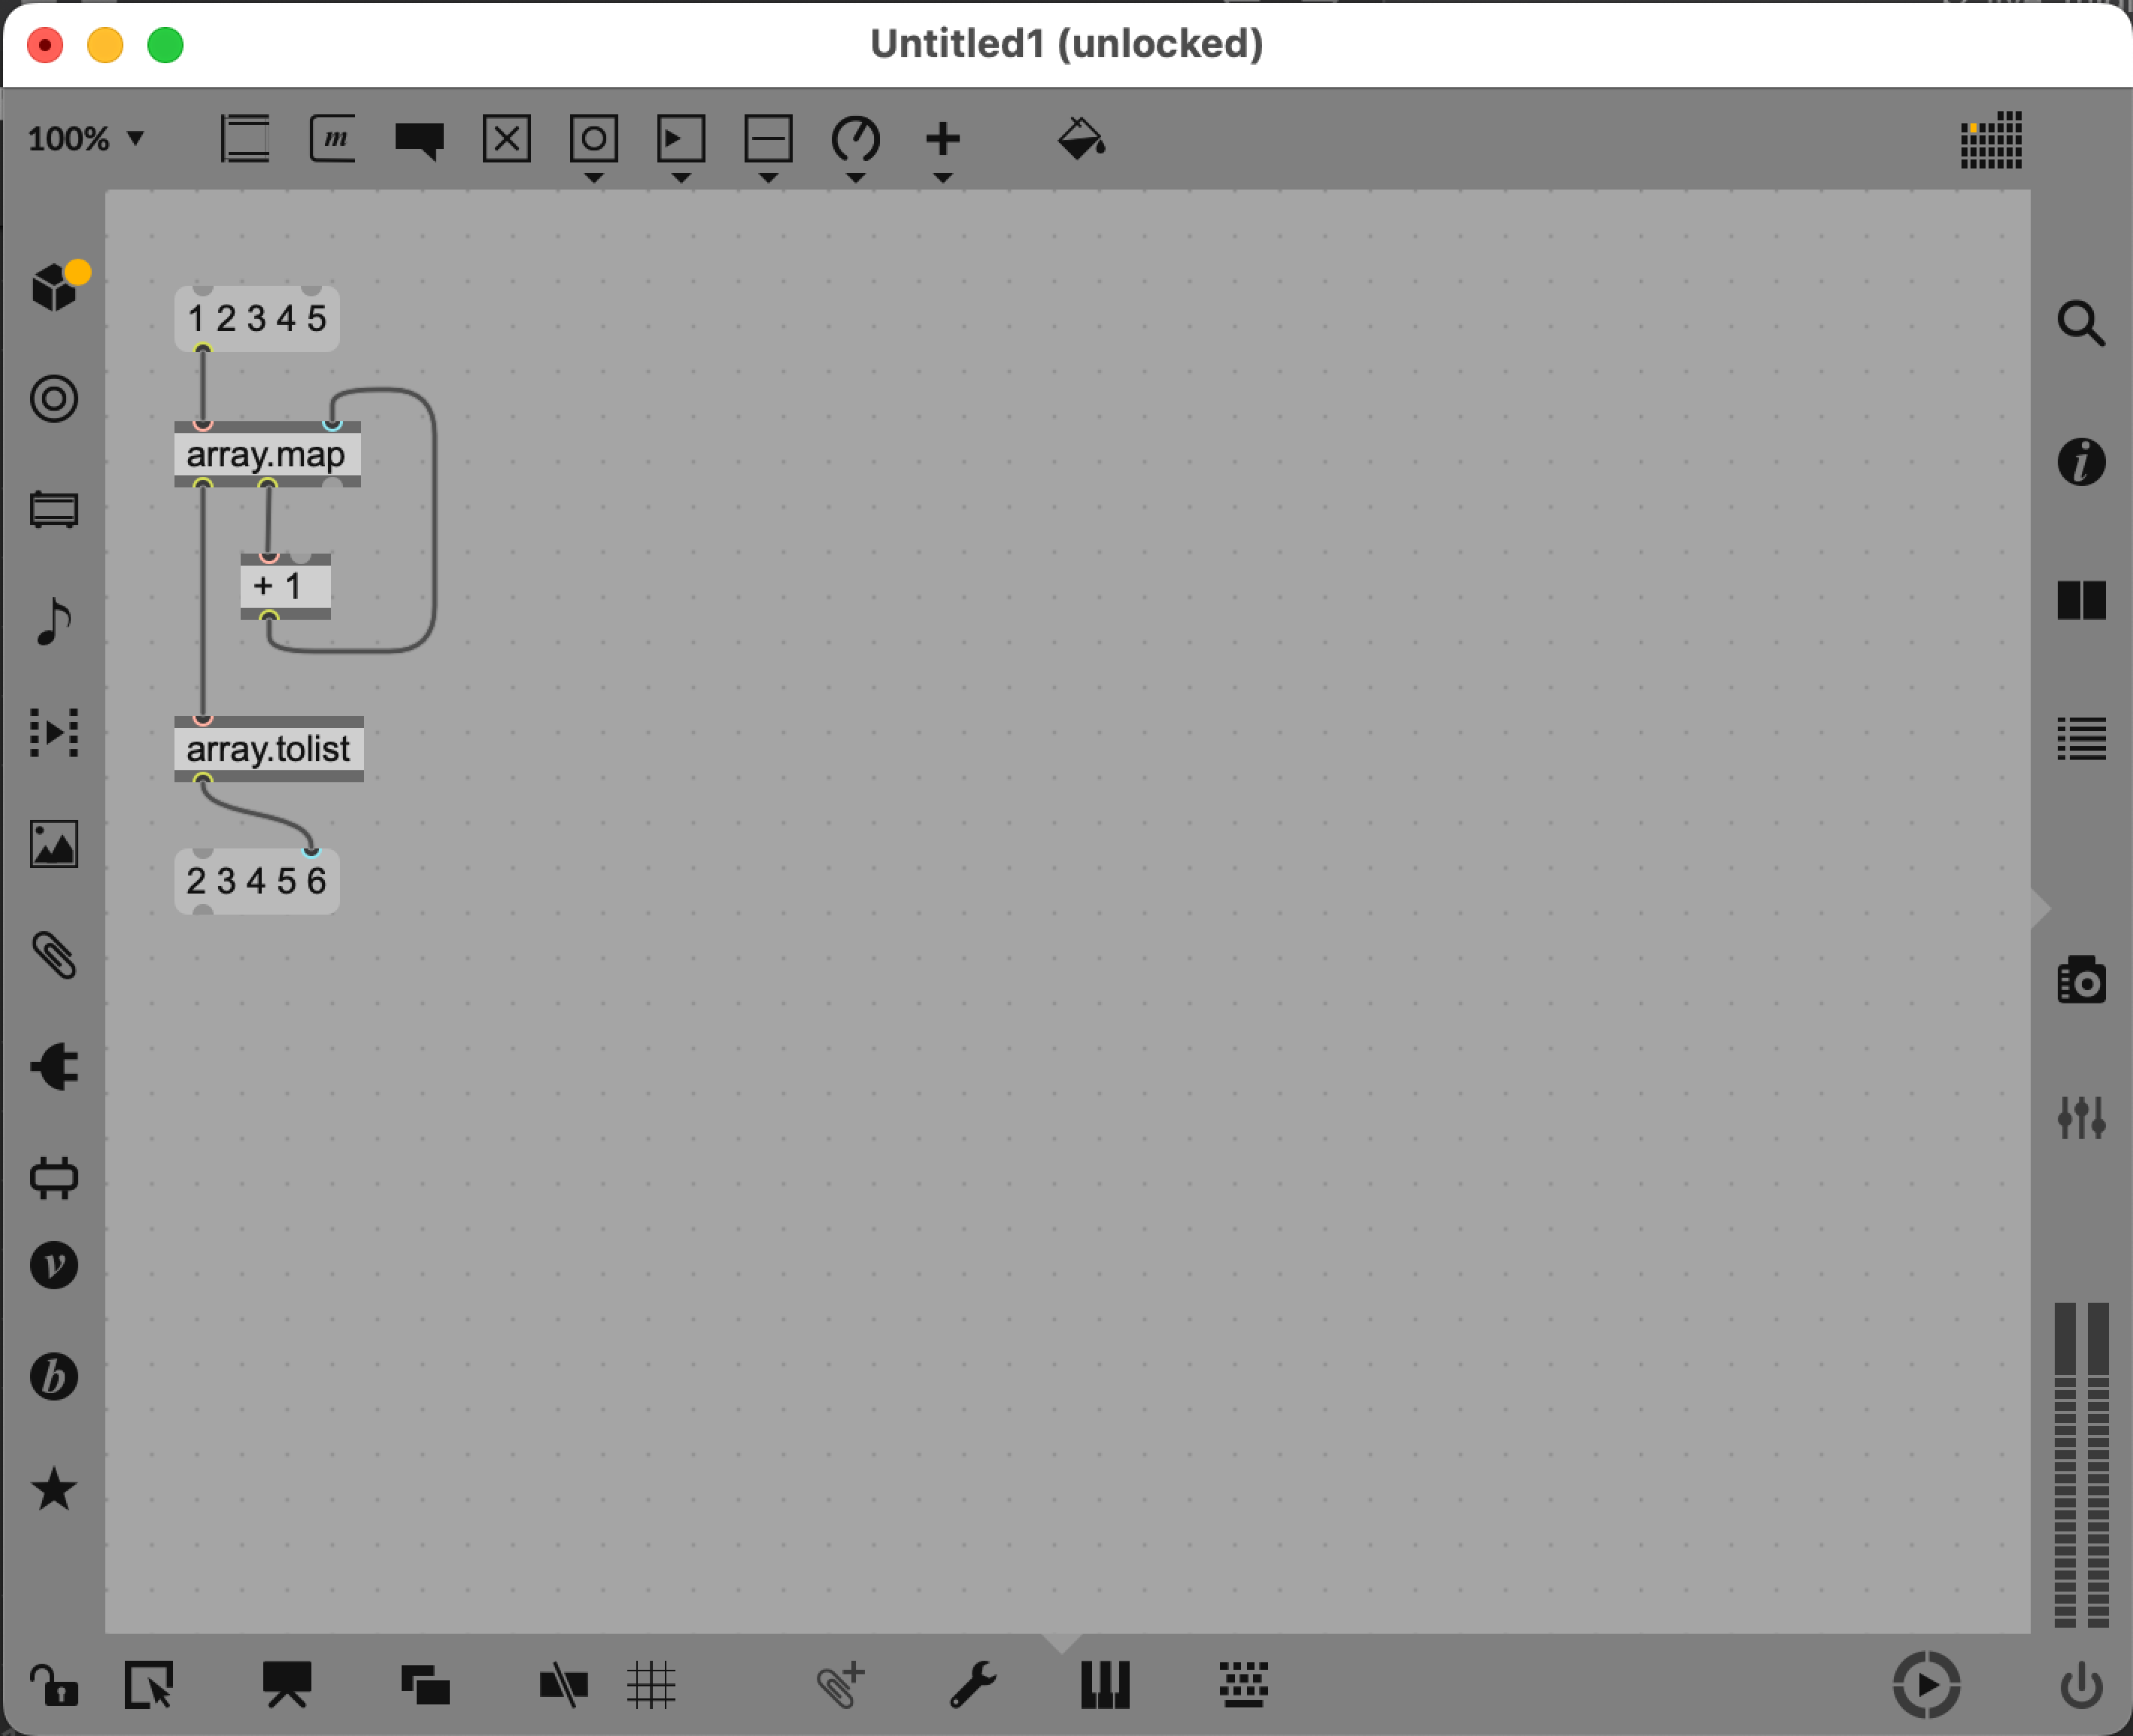Viewport: 2133px width, 1736px height.
Task: Toggle mute and disable tool in bottom toolbar
Action: pos(563,1685)
